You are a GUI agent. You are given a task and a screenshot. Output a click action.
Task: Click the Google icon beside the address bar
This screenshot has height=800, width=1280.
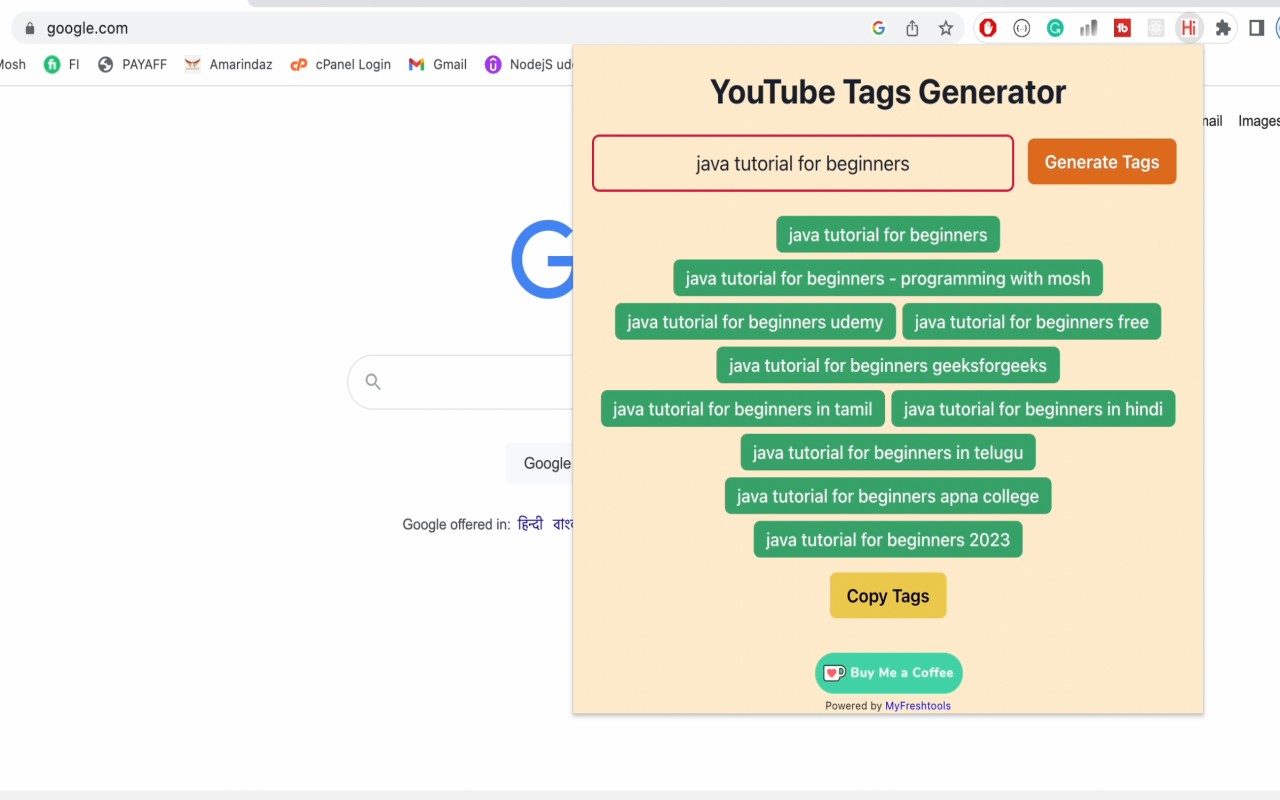pyautogui.click(x=878, y=28)
